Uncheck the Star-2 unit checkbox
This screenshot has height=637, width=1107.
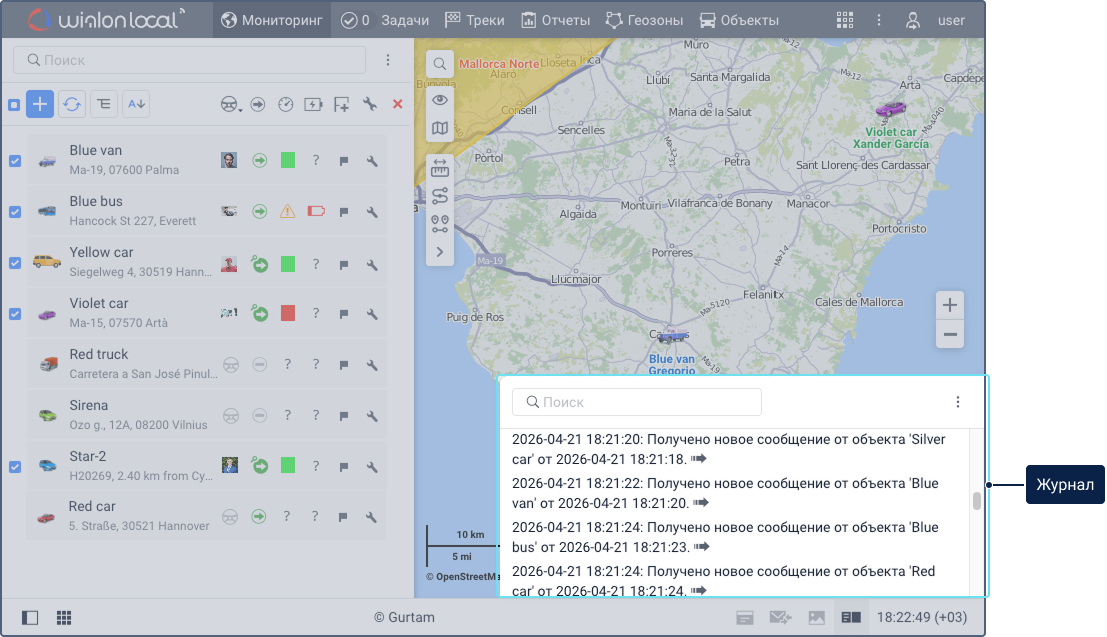tap(15, 466)
